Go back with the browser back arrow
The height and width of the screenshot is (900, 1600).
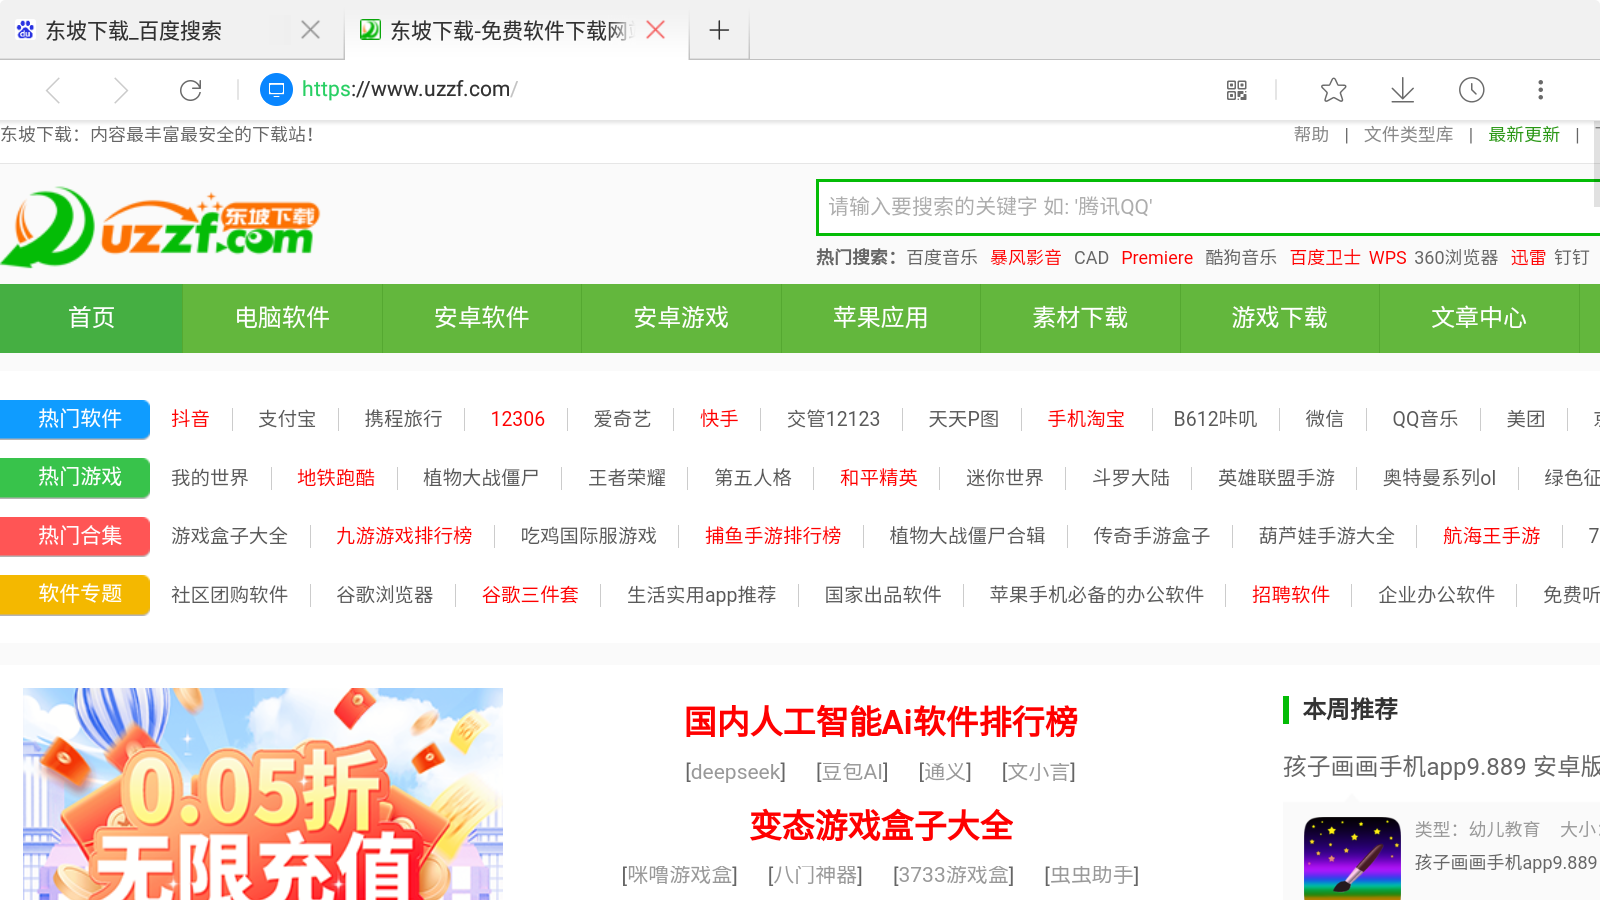coord(54,91)
